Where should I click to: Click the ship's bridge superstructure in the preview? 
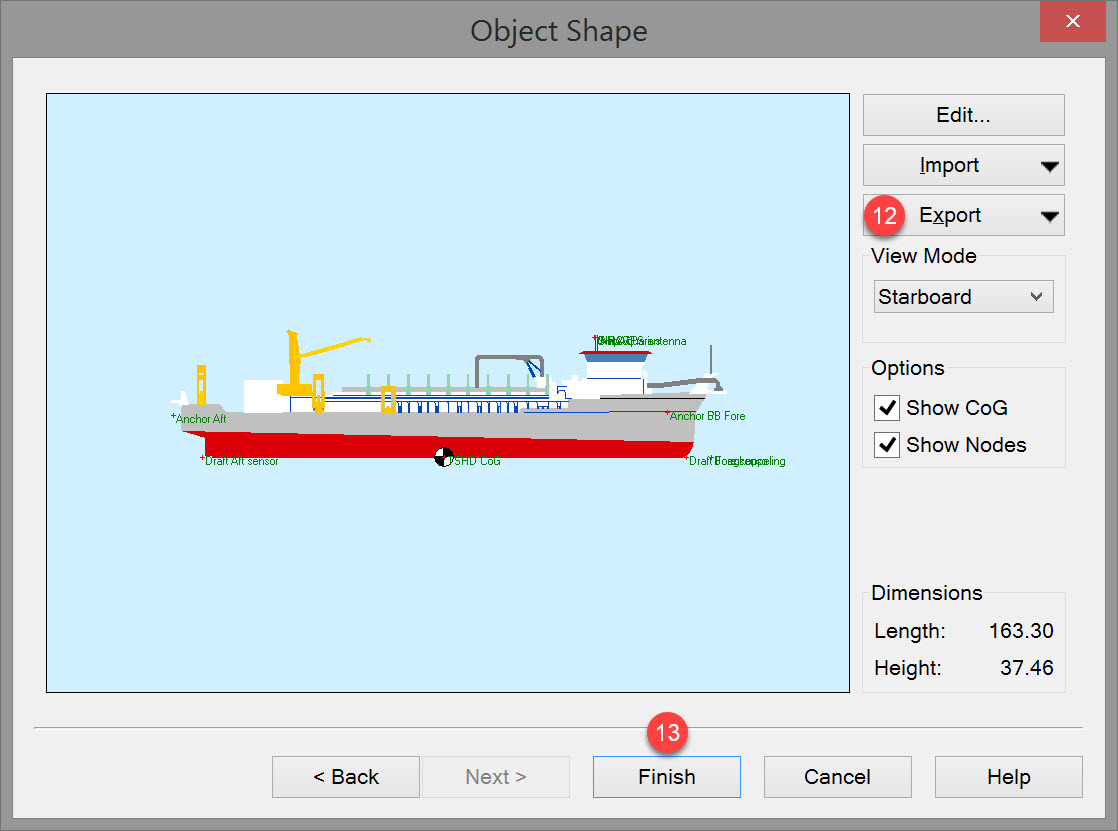point(615,372)
